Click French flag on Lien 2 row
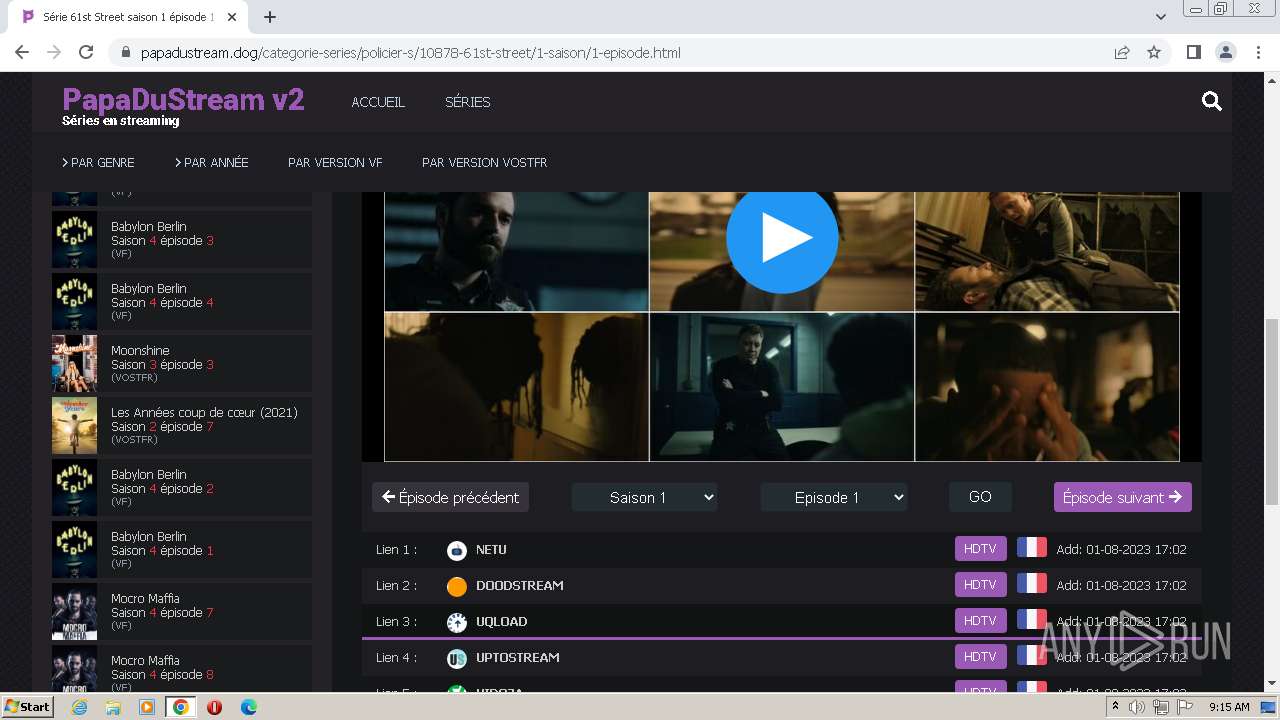This screenshot has height=720, width=1280. (1032, 584)
